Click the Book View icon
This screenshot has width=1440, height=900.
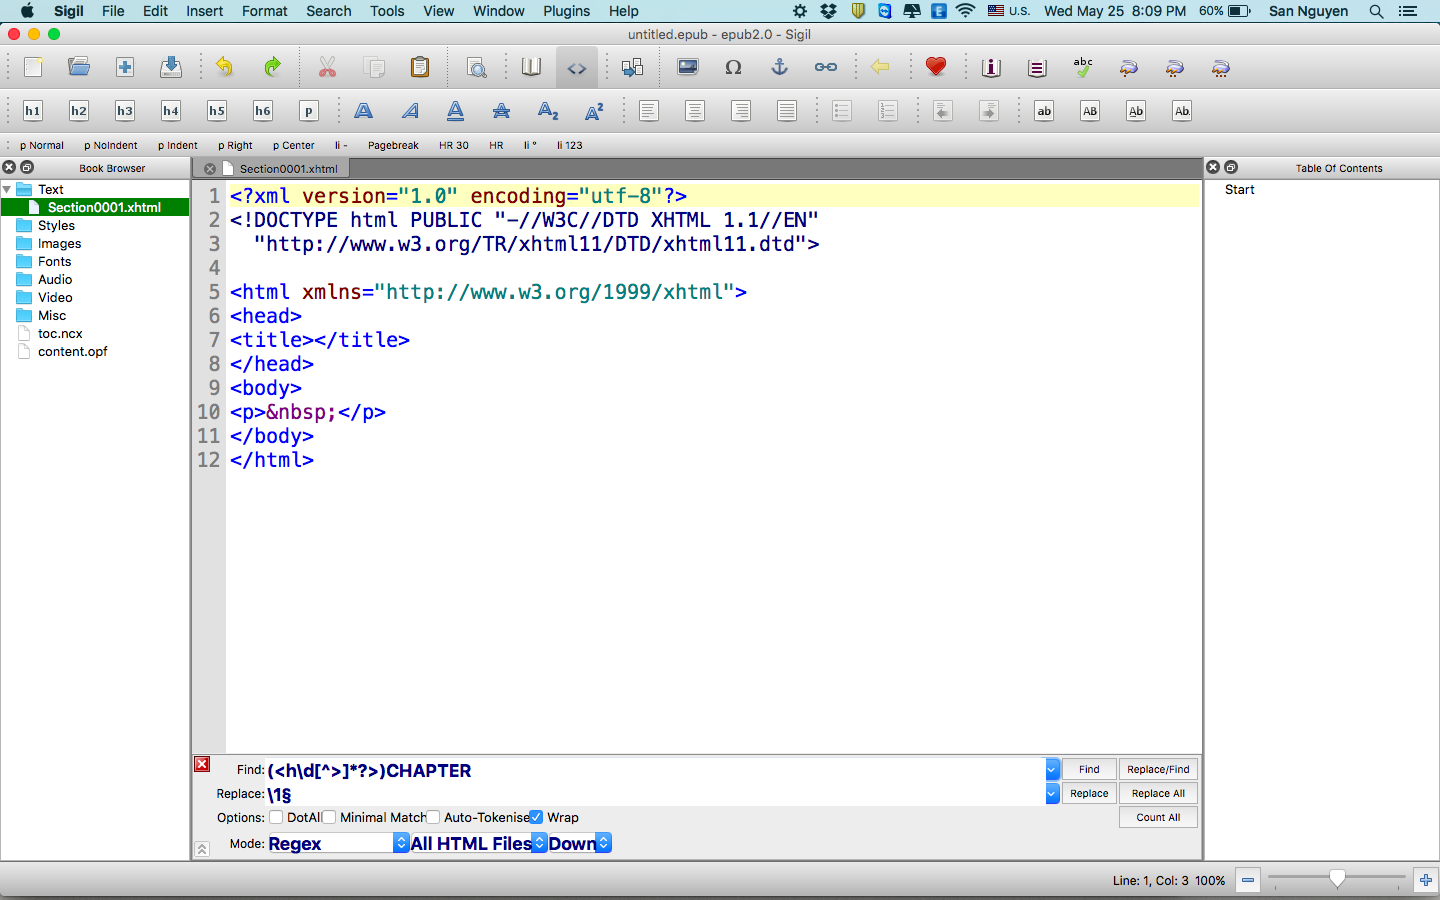531,68
